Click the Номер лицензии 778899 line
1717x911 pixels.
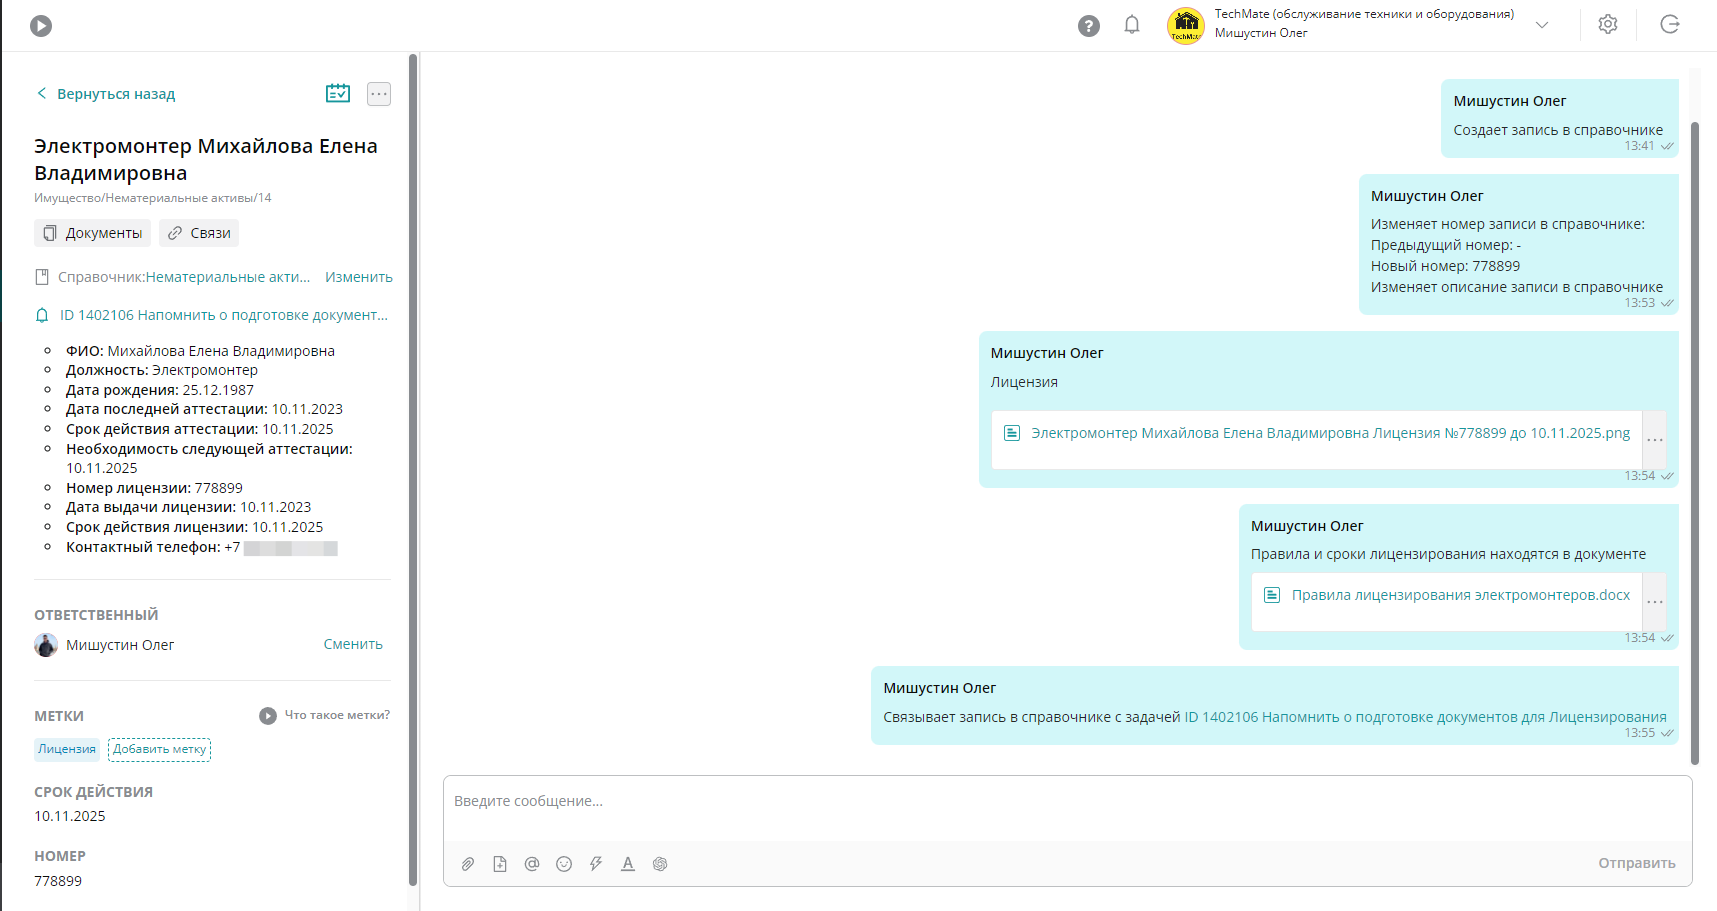pos(155,488)
